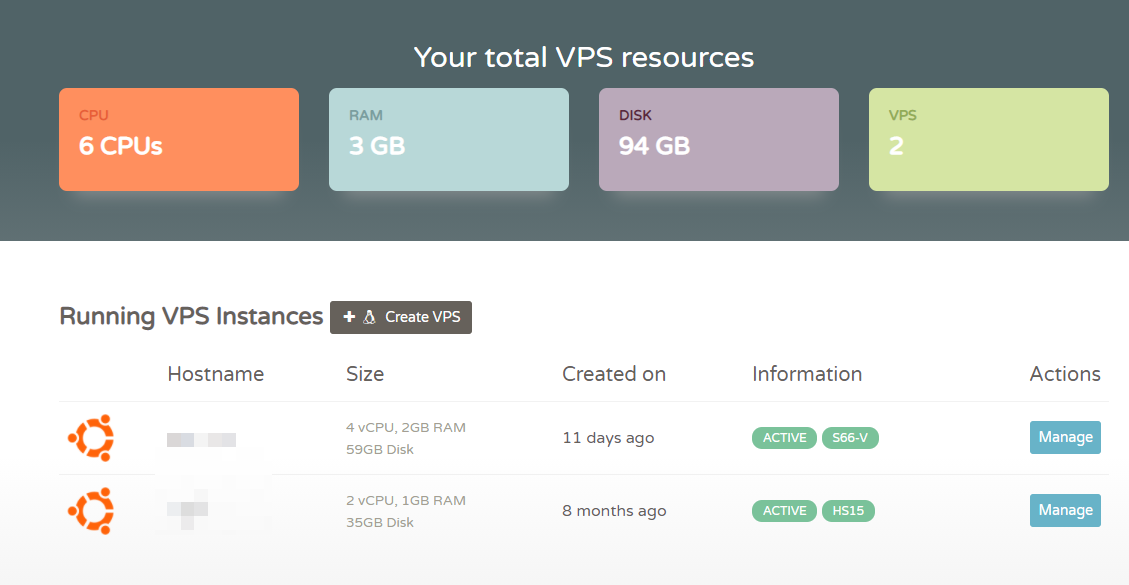Click the Ubuntu icon for the second VPS

90,511
